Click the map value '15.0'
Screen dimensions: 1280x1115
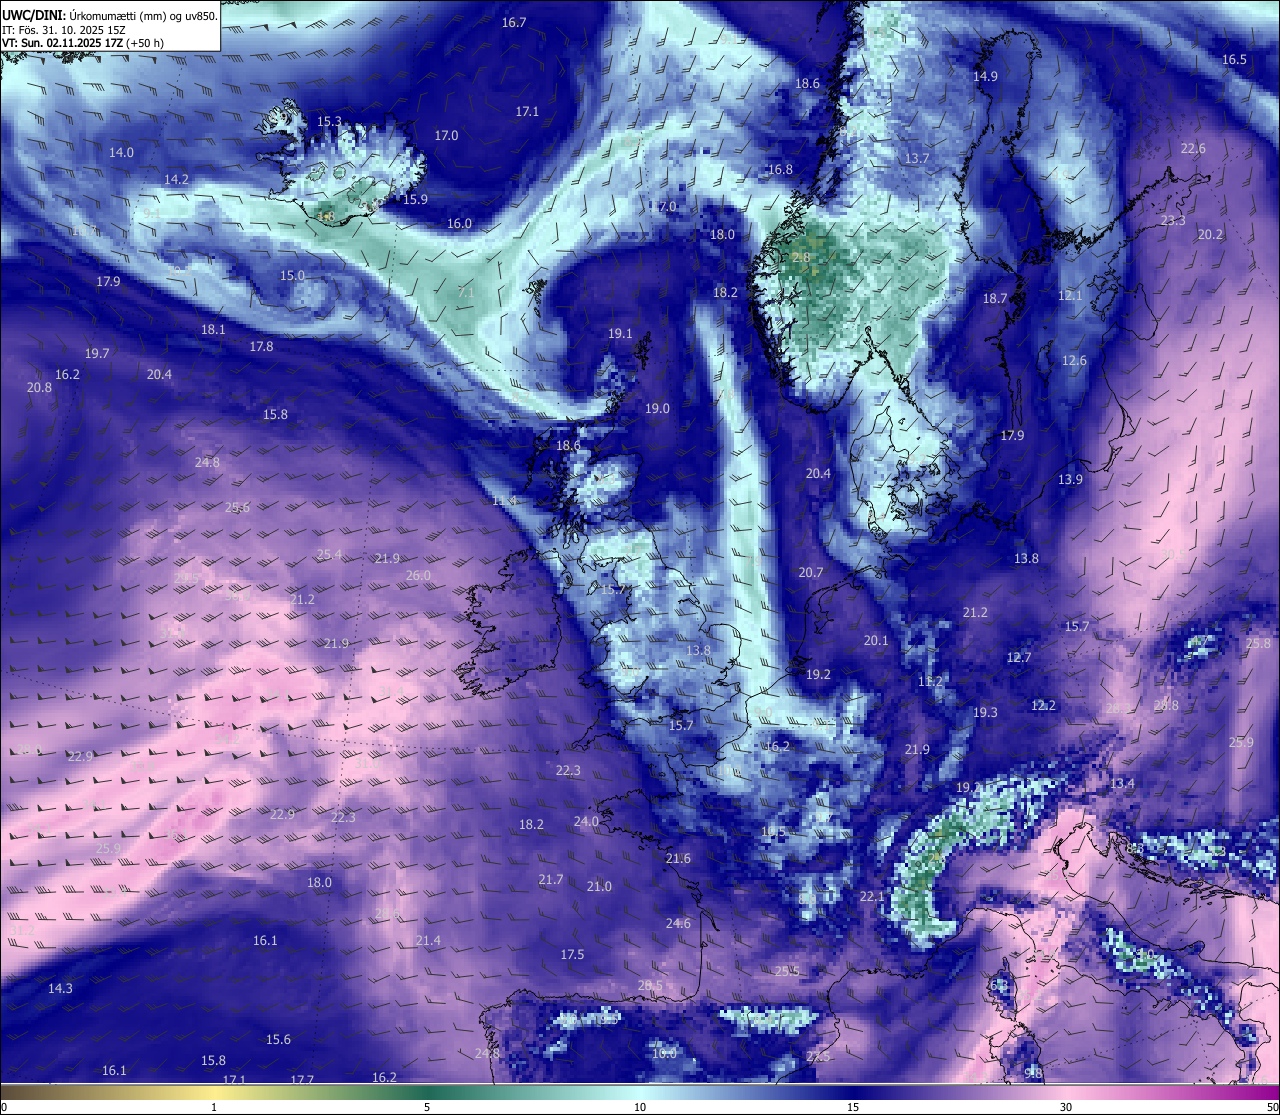pos(292,275)
